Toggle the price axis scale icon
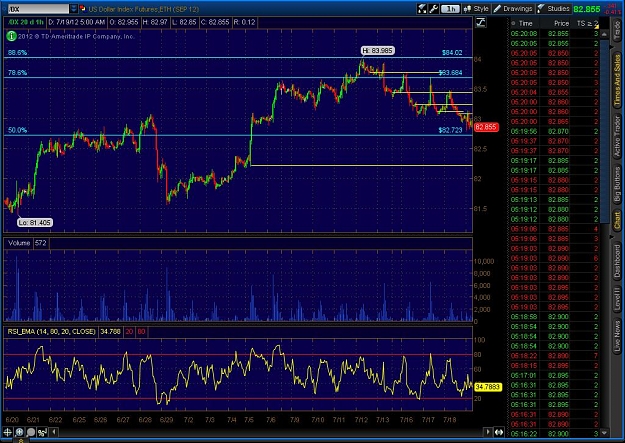Image resolution: width=625 pixels, height=443 pixels. coord(481,22)
